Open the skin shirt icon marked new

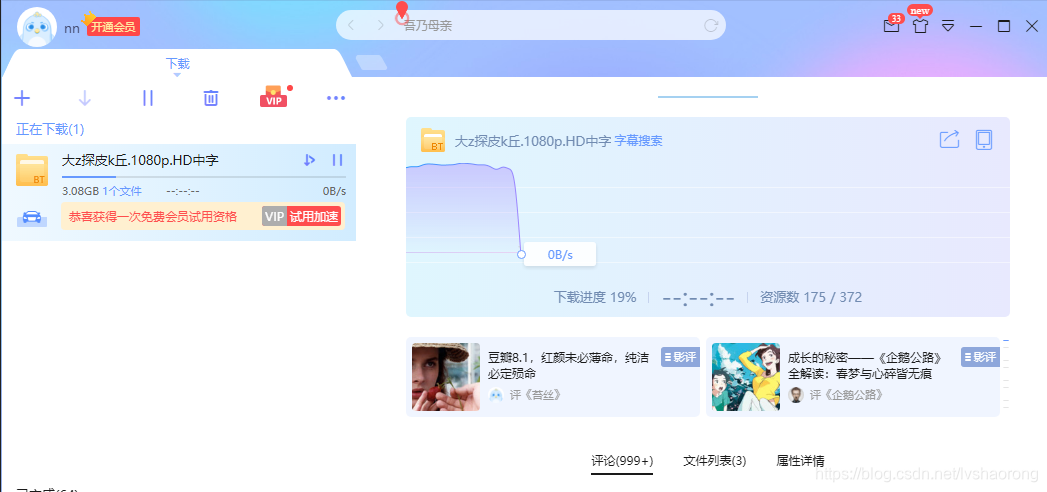(x=920, y=25)
